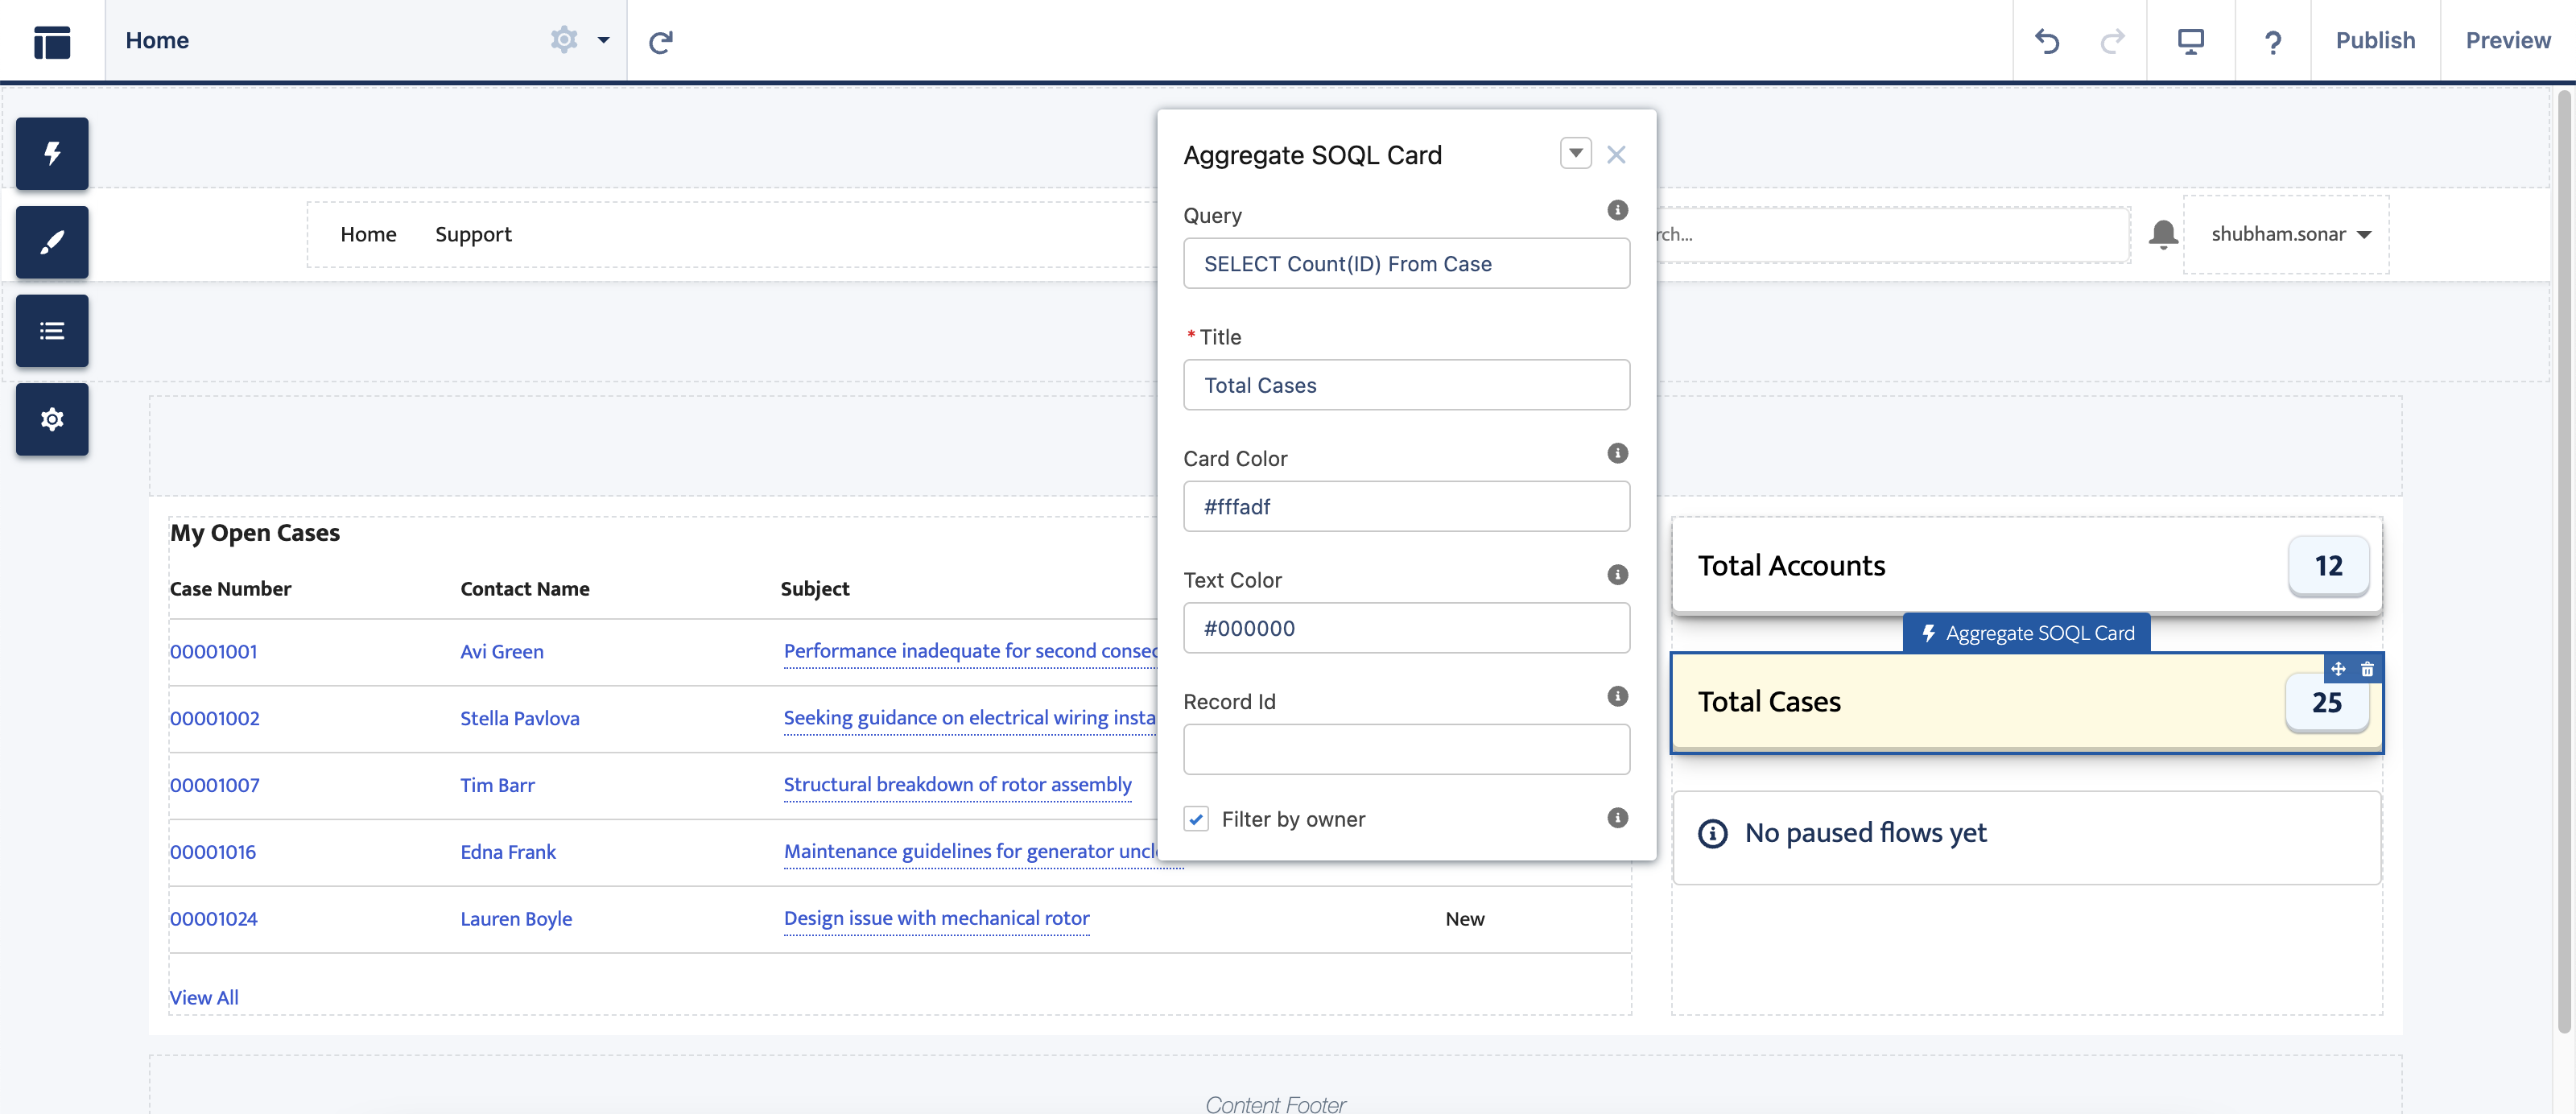Viewport: 2576px width, 1114px height.
Task: Show info tooltip for Card Color
Action: pos(1617,453)
